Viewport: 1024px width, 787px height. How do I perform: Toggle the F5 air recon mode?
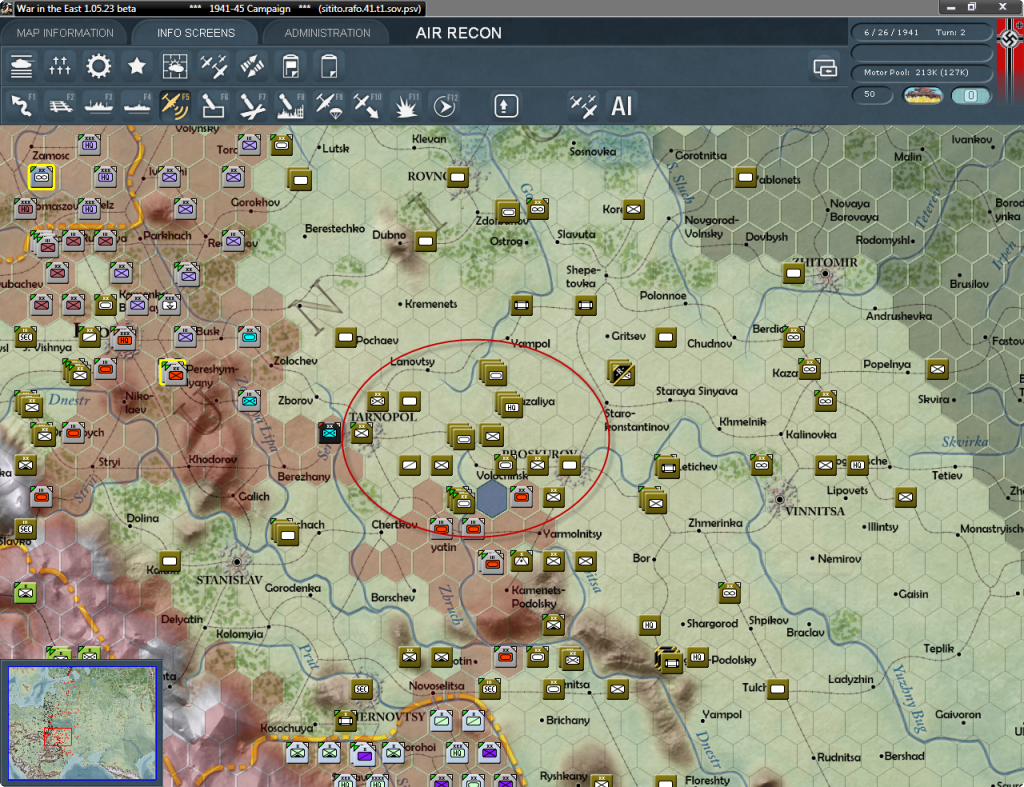pyautogui.click(x=175, y=106)
